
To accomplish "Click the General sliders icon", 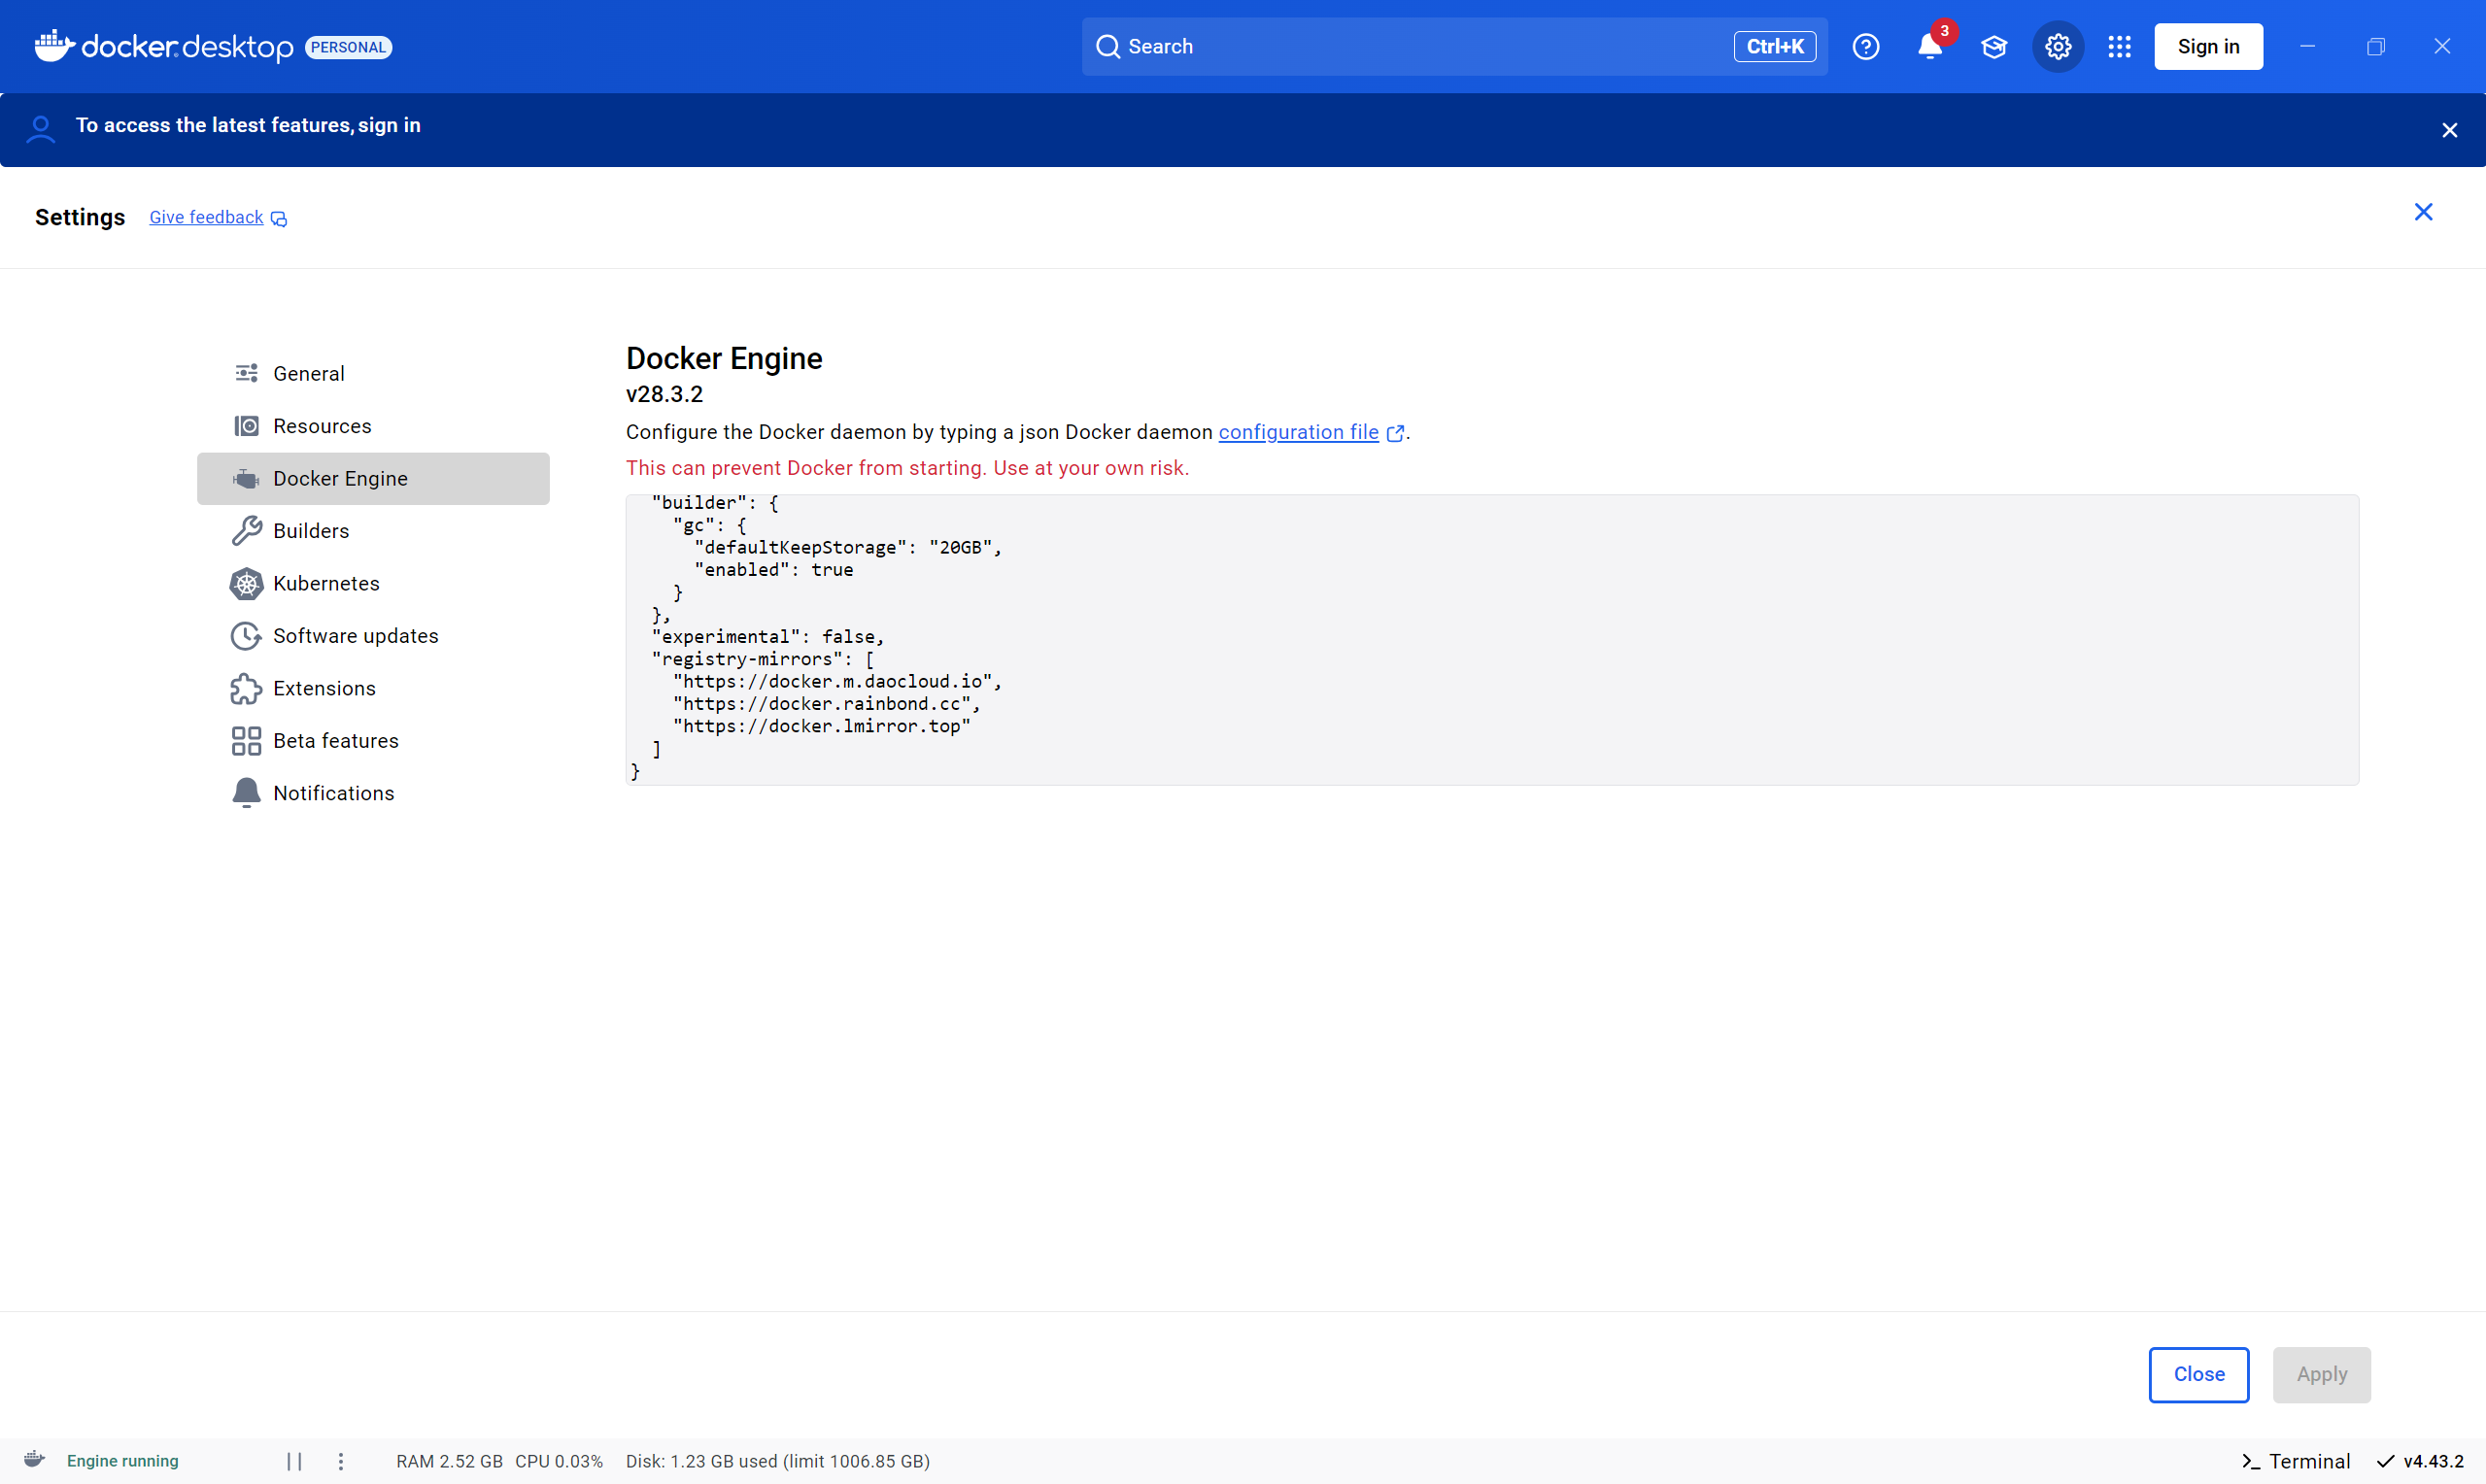I will coord(246,373).
